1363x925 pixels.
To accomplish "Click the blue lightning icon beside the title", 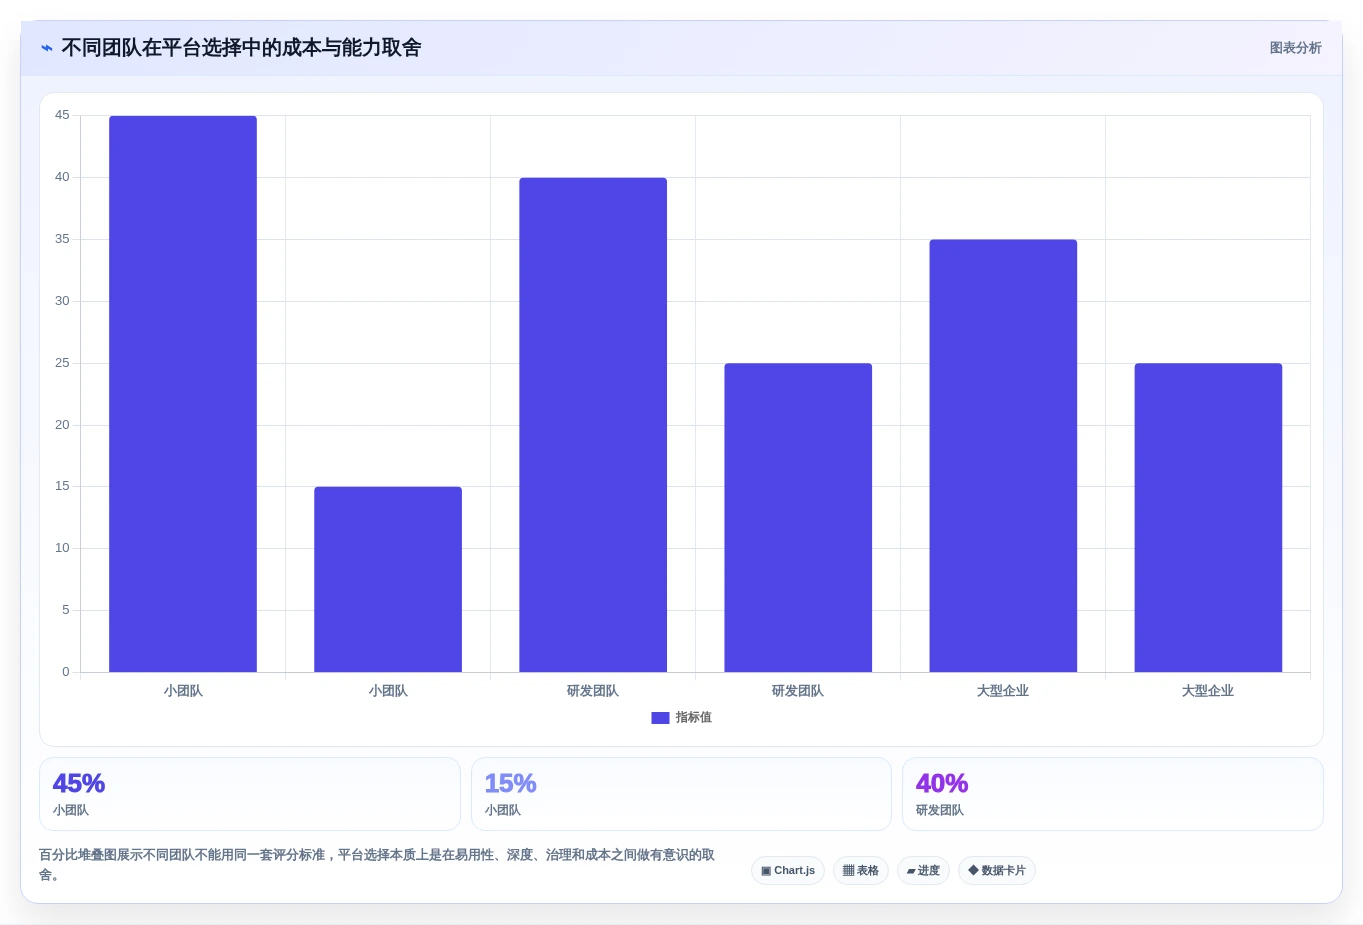I will click(x=47, y=48).
